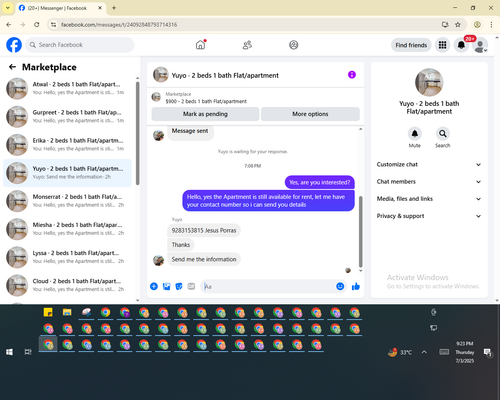Open Sticky Notes in the taskbar
500x400 pixels.
(x=48, y=312)
